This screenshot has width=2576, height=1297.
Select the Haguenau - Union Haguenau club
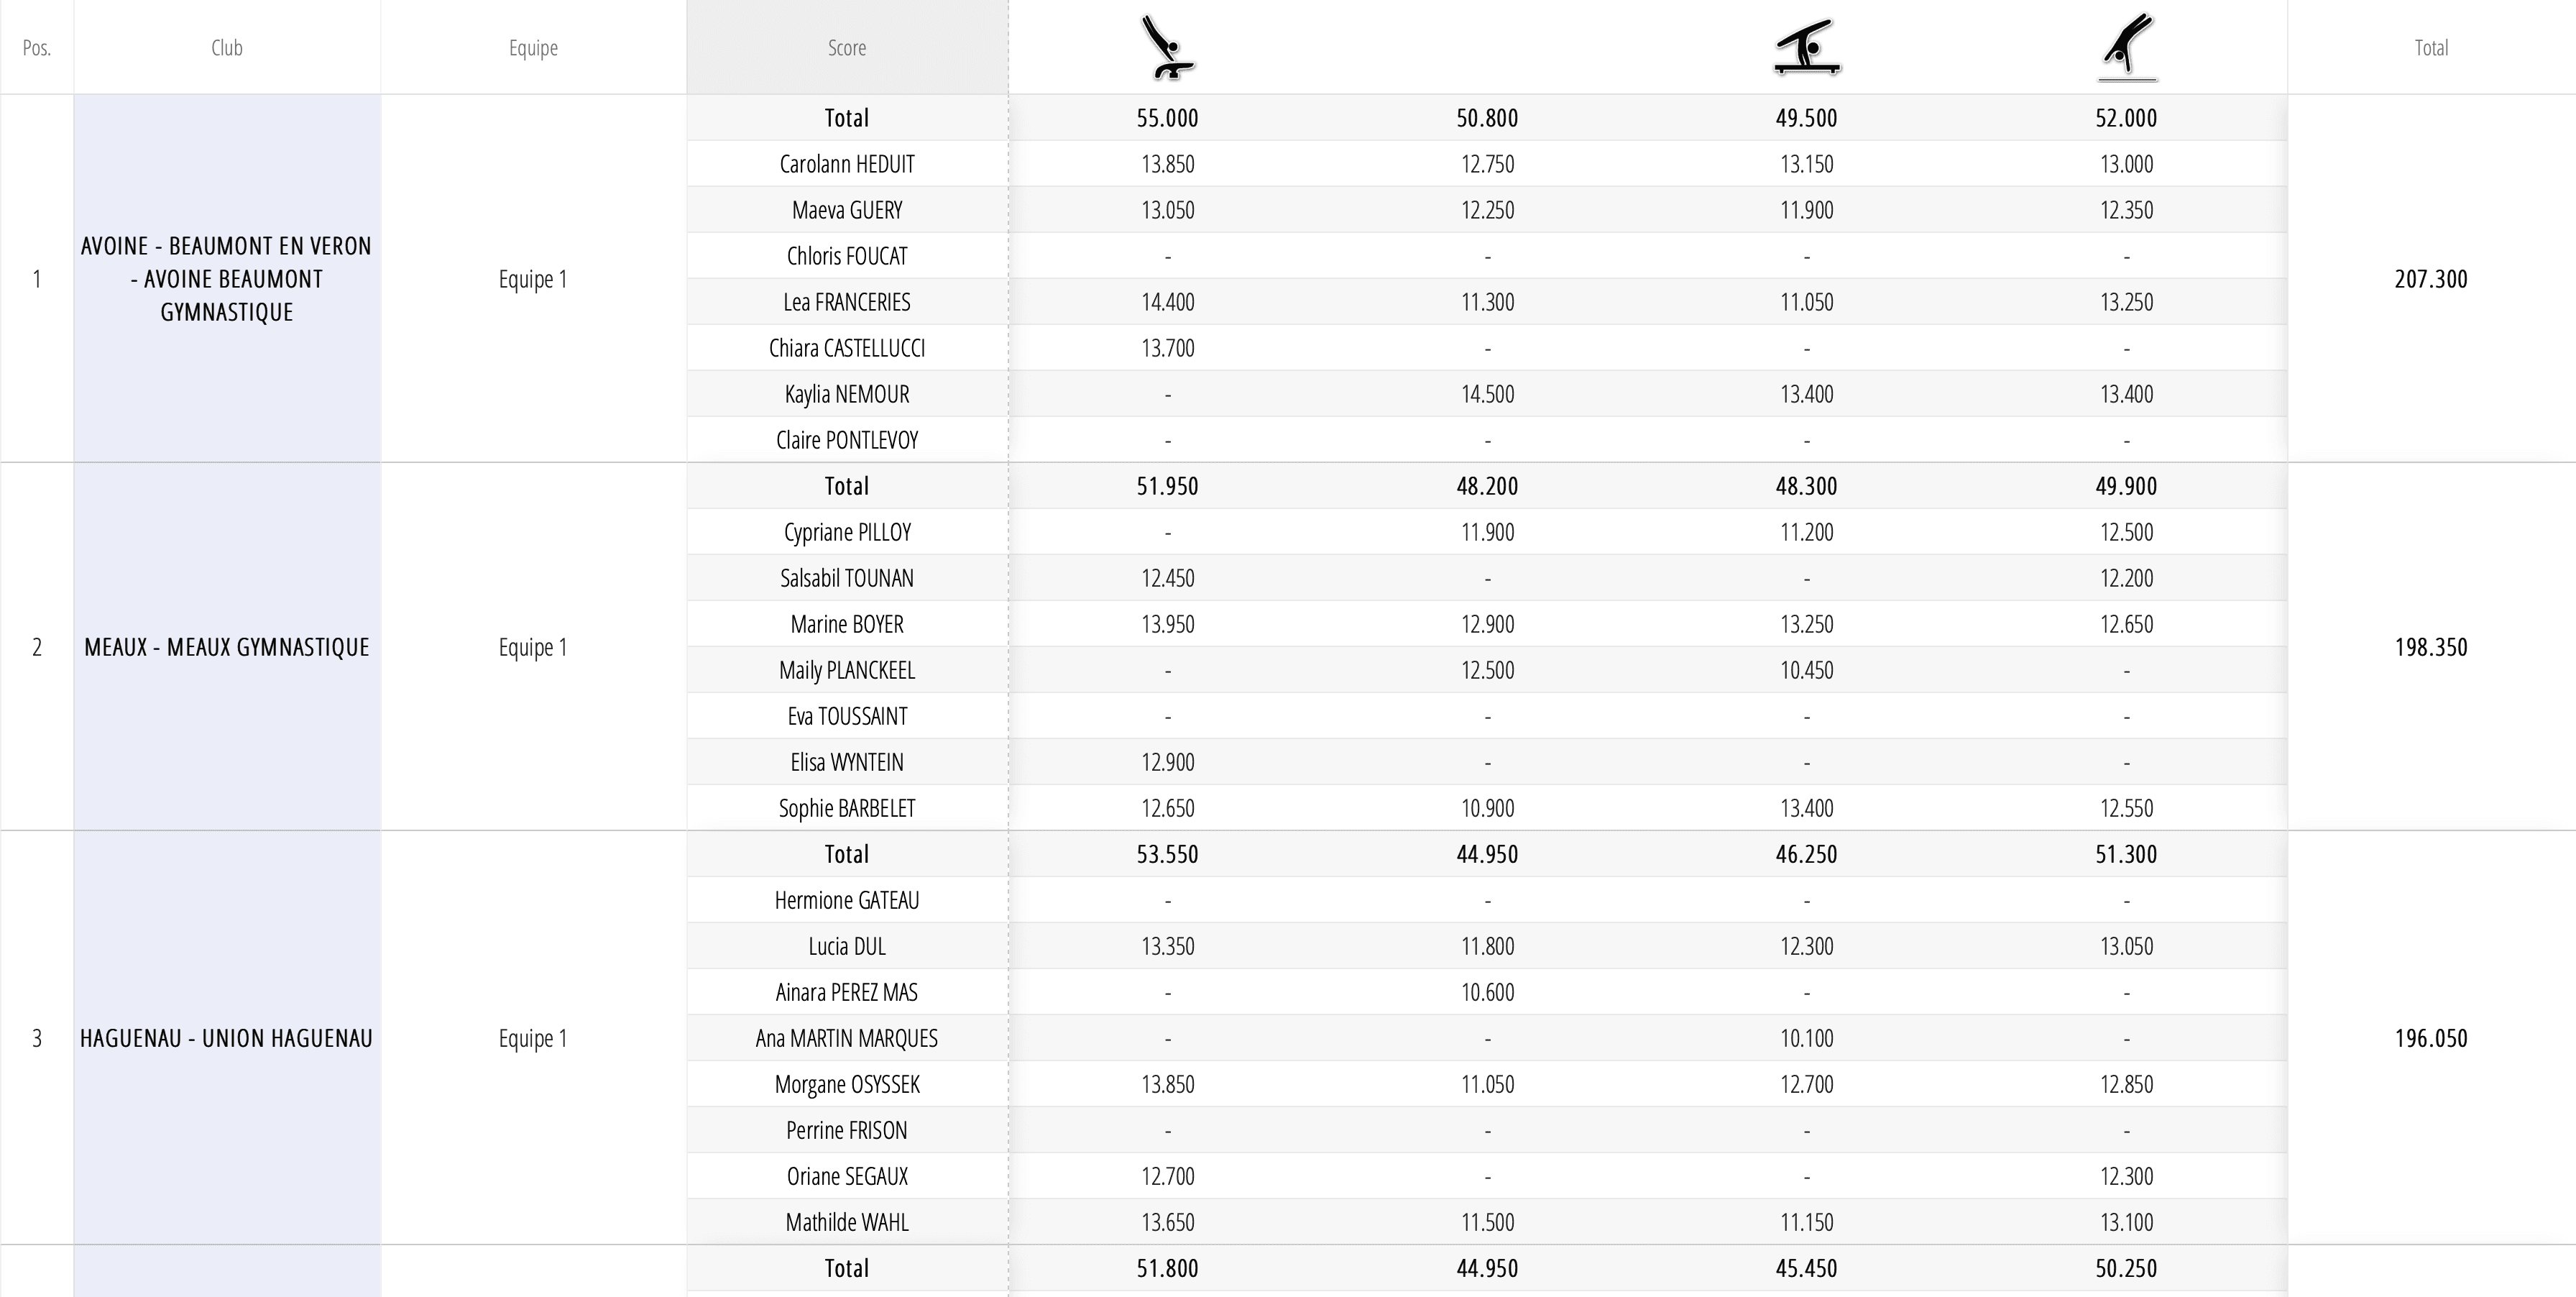click(x=227, y=1038)
